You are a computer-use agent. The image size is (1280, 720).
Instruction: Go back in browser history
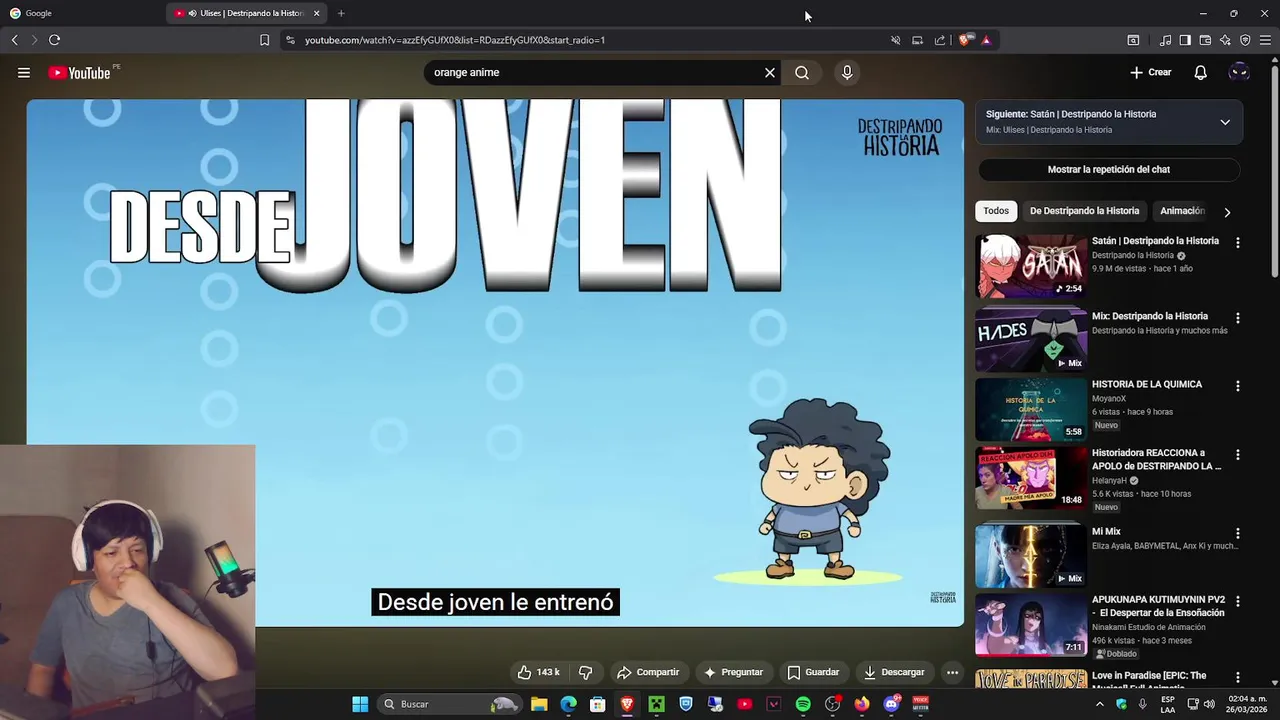14,40
